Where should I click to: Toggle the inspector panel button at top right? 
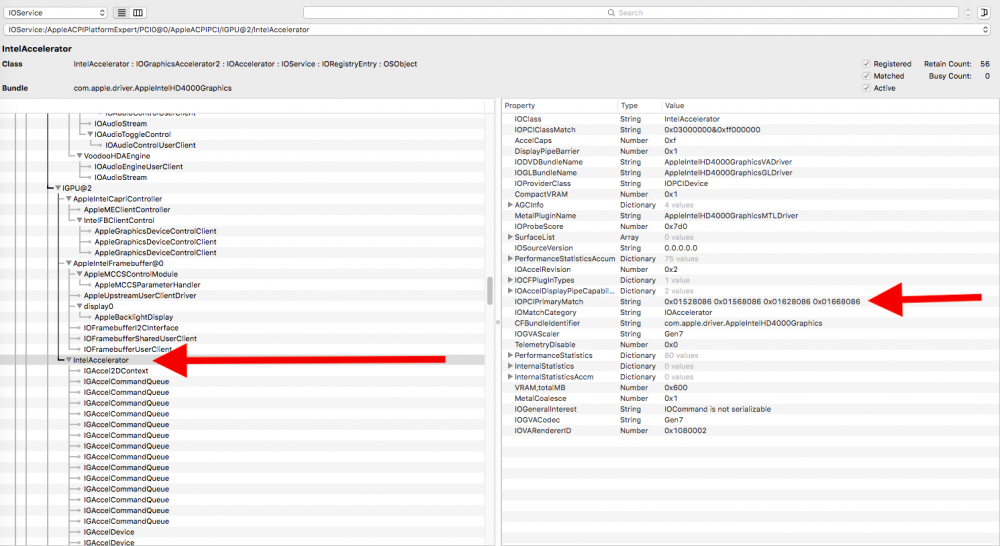[984, 13]
